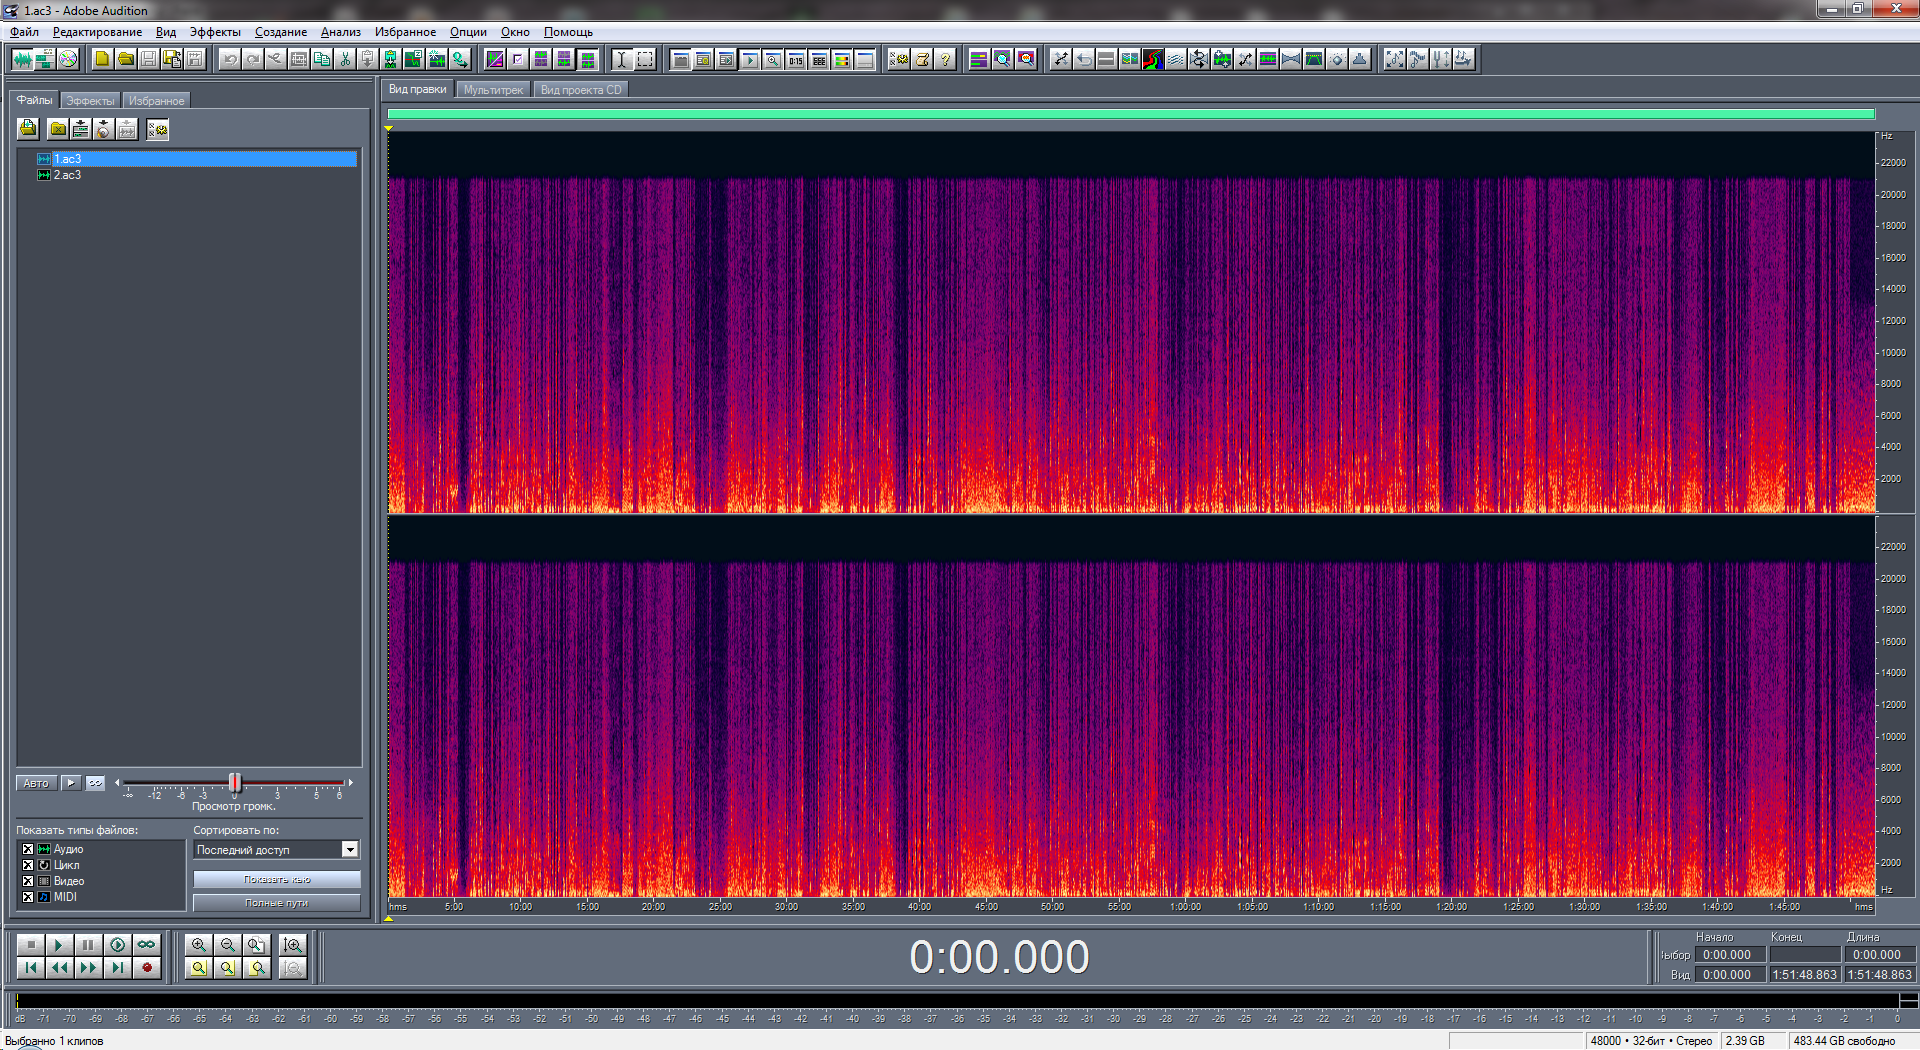The image size is (1920, 1050).
Task: Click the Help question mark toolbar icon
Action: click(x=945, y=59)
